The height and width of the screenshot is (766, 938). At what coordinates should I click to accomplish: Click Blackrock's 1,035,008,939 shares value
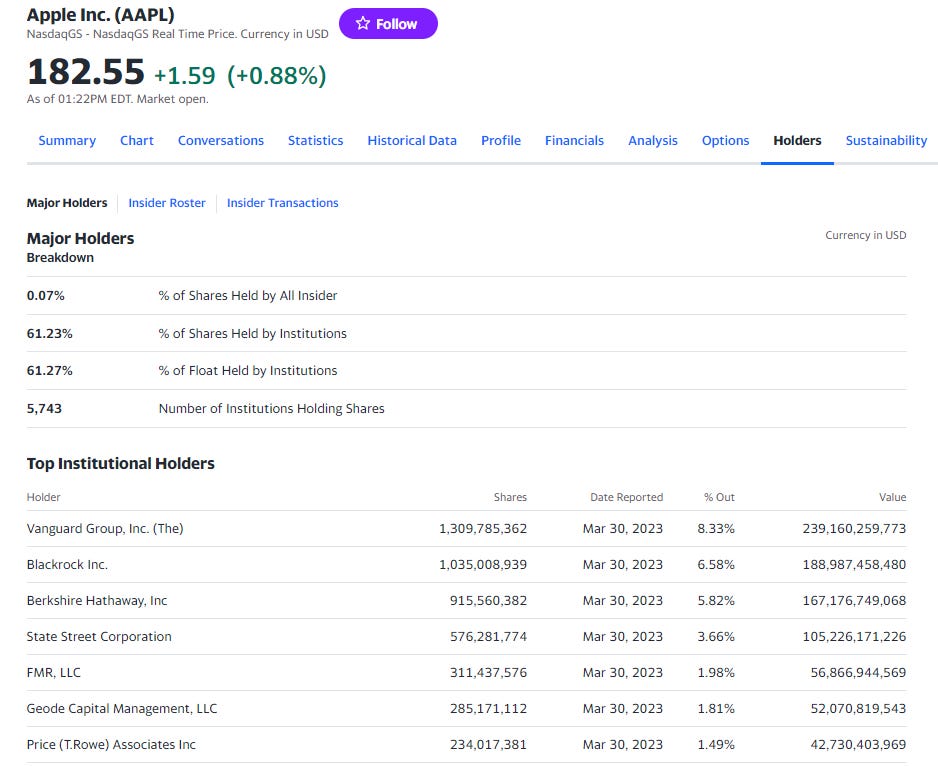pyautogui.click(x=483, y=564)
